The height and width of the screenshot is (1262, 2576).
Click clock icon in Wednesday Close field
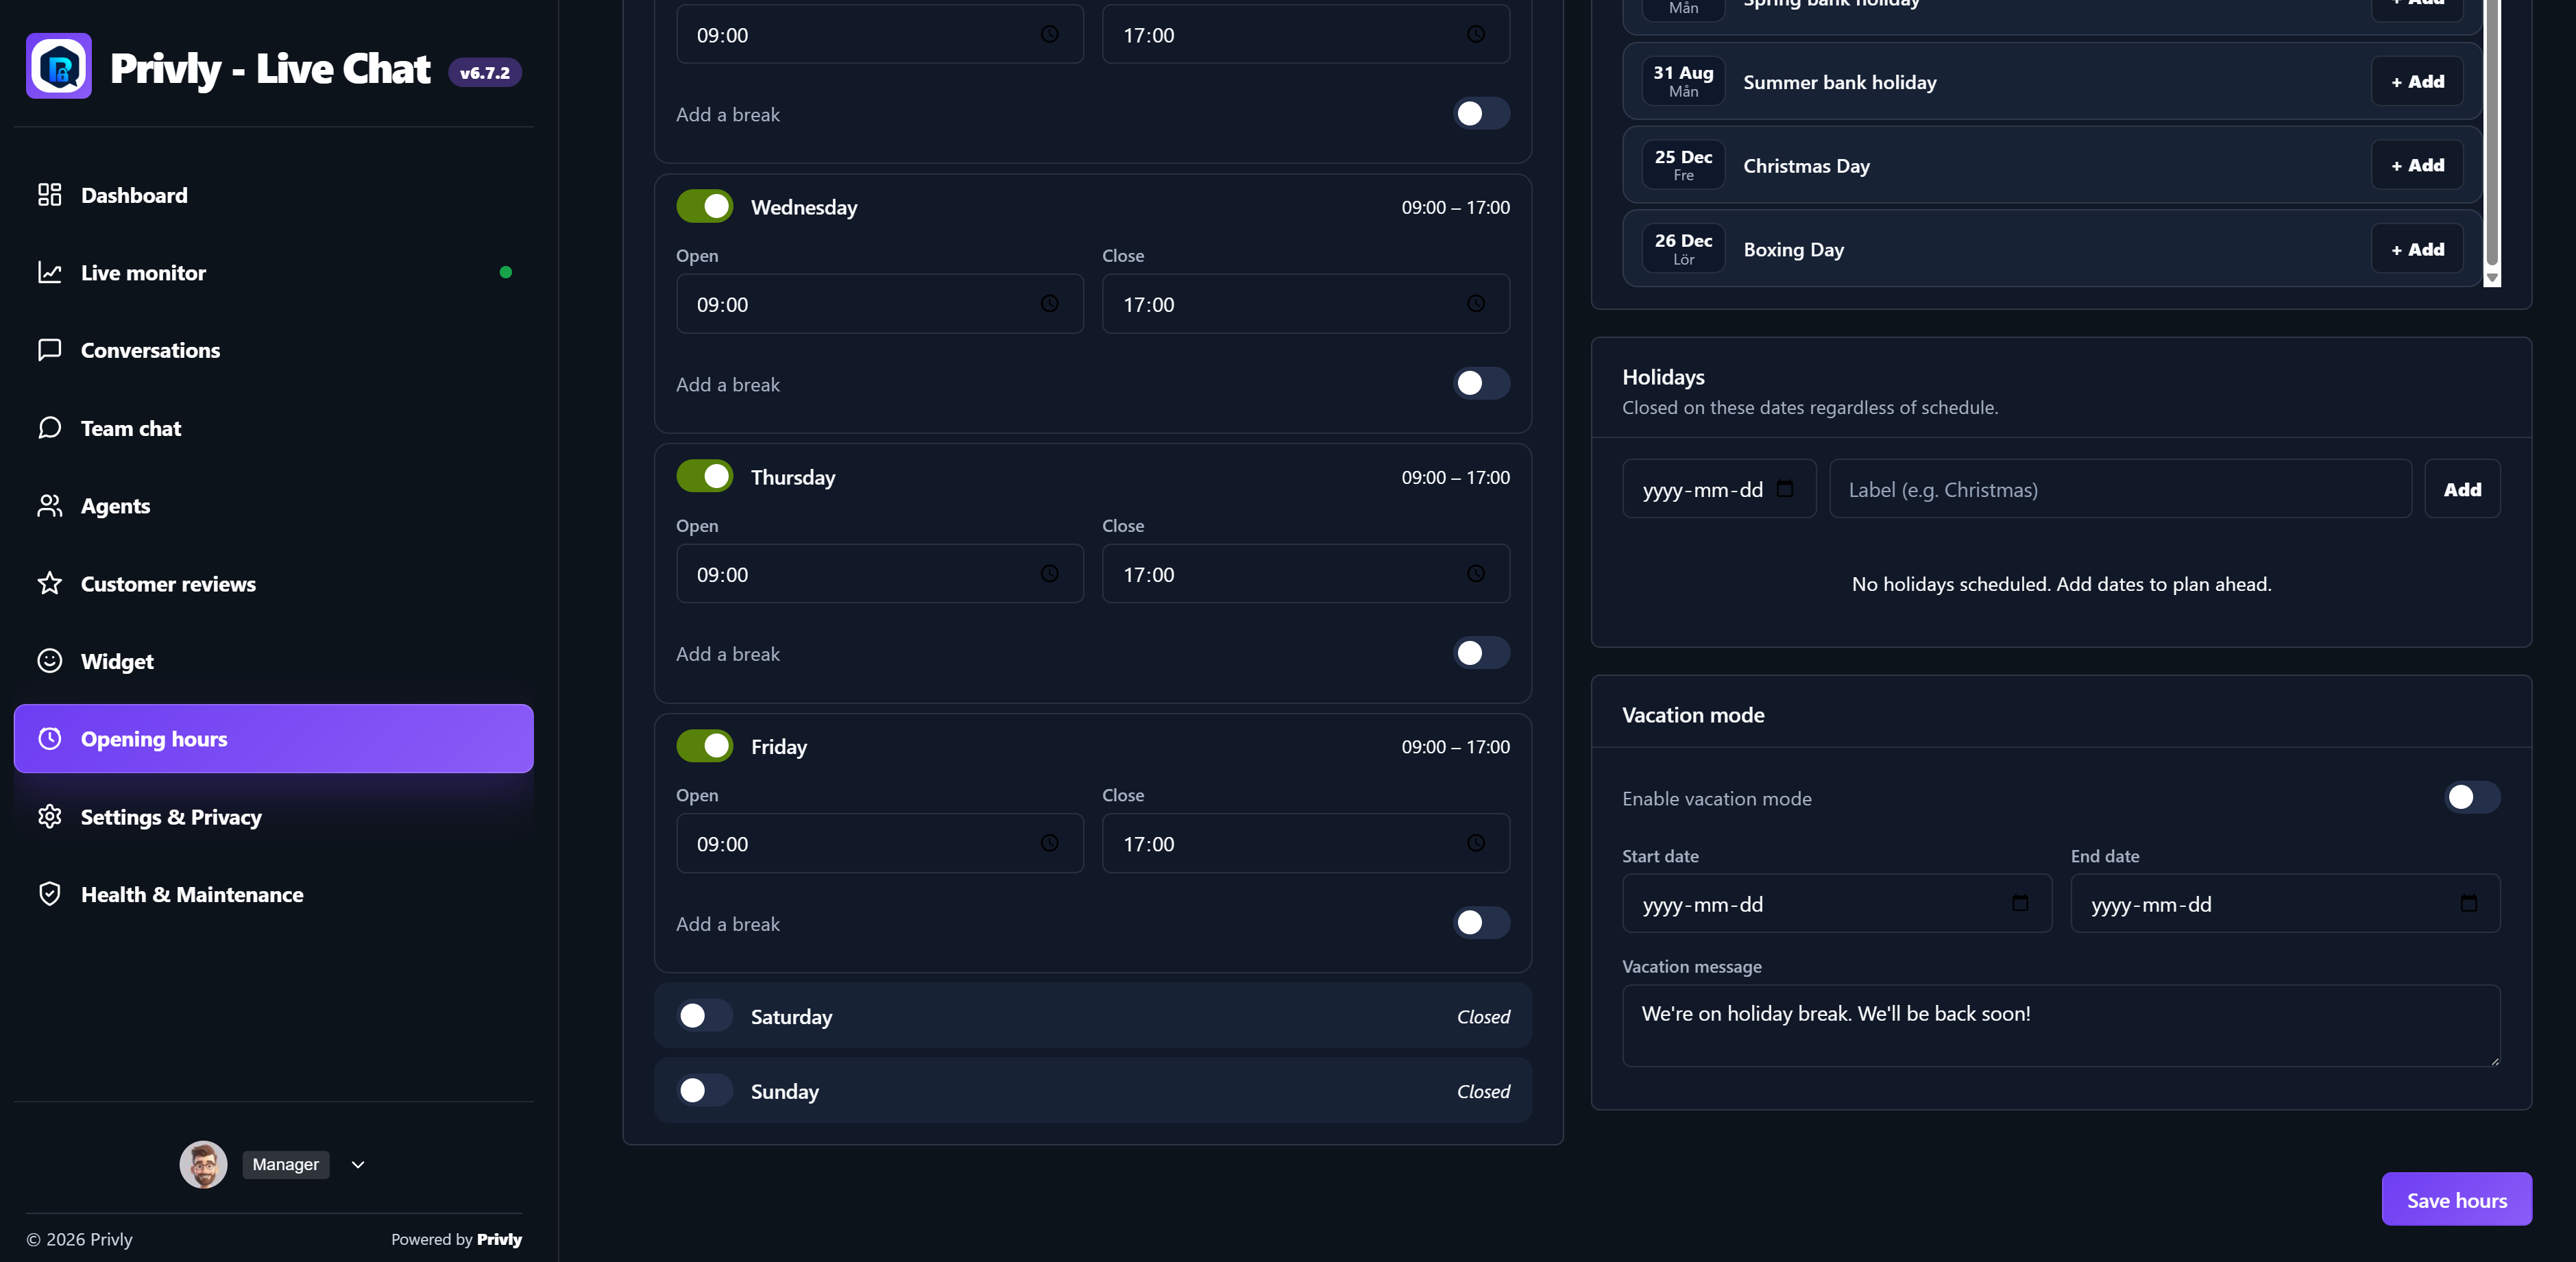click(x=1475, y=304)
